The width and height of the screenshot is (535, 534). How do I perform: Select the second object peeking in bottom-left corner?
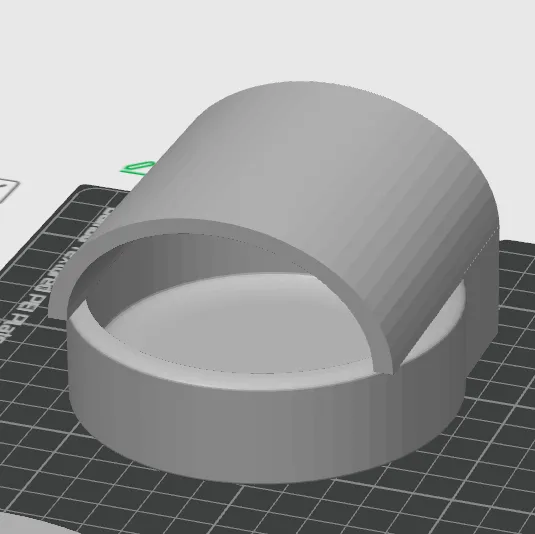tap(17, 525)
